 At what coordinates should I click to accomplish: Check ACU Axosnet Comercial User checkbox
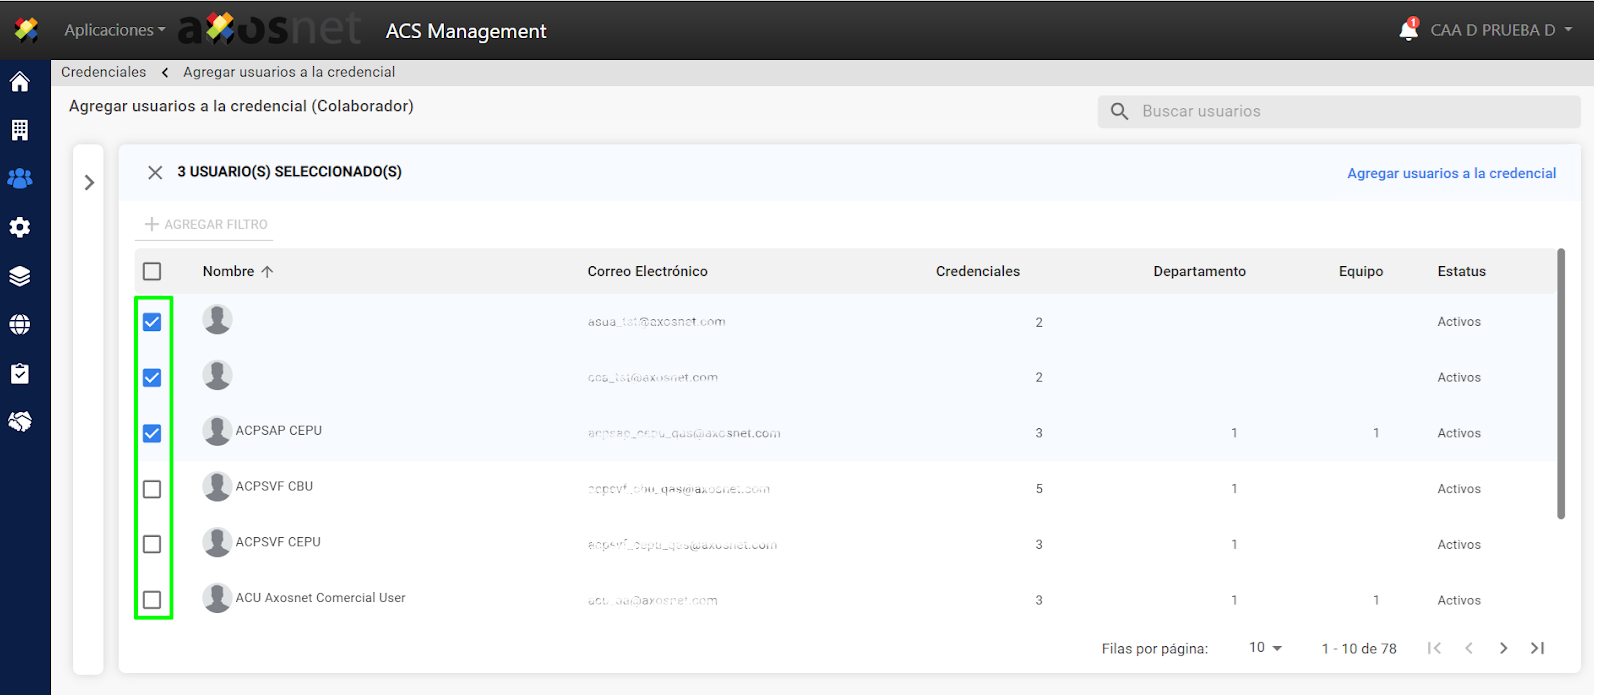tap(152, 600)
